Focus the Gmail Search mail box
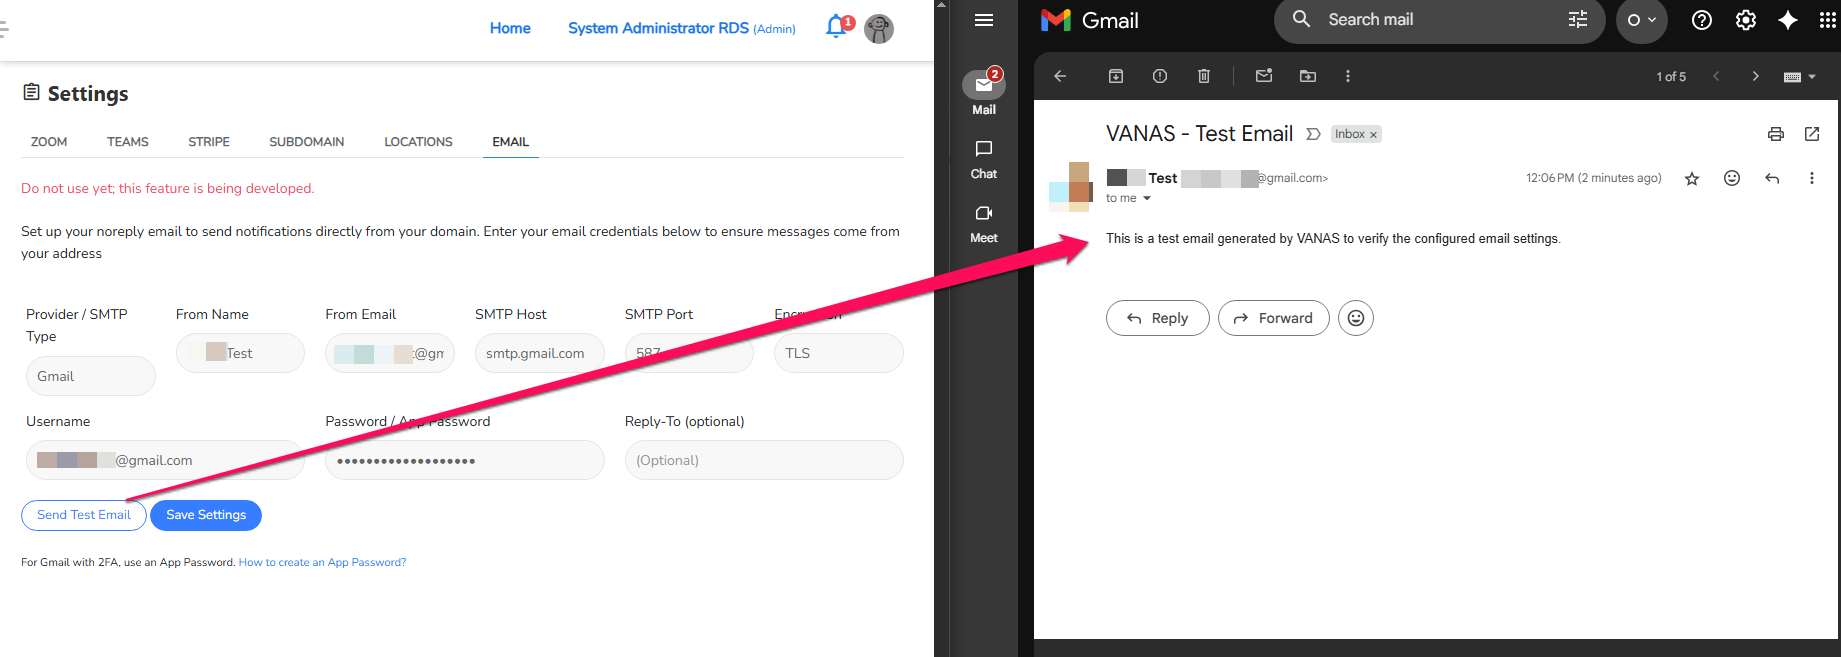 1440,20
